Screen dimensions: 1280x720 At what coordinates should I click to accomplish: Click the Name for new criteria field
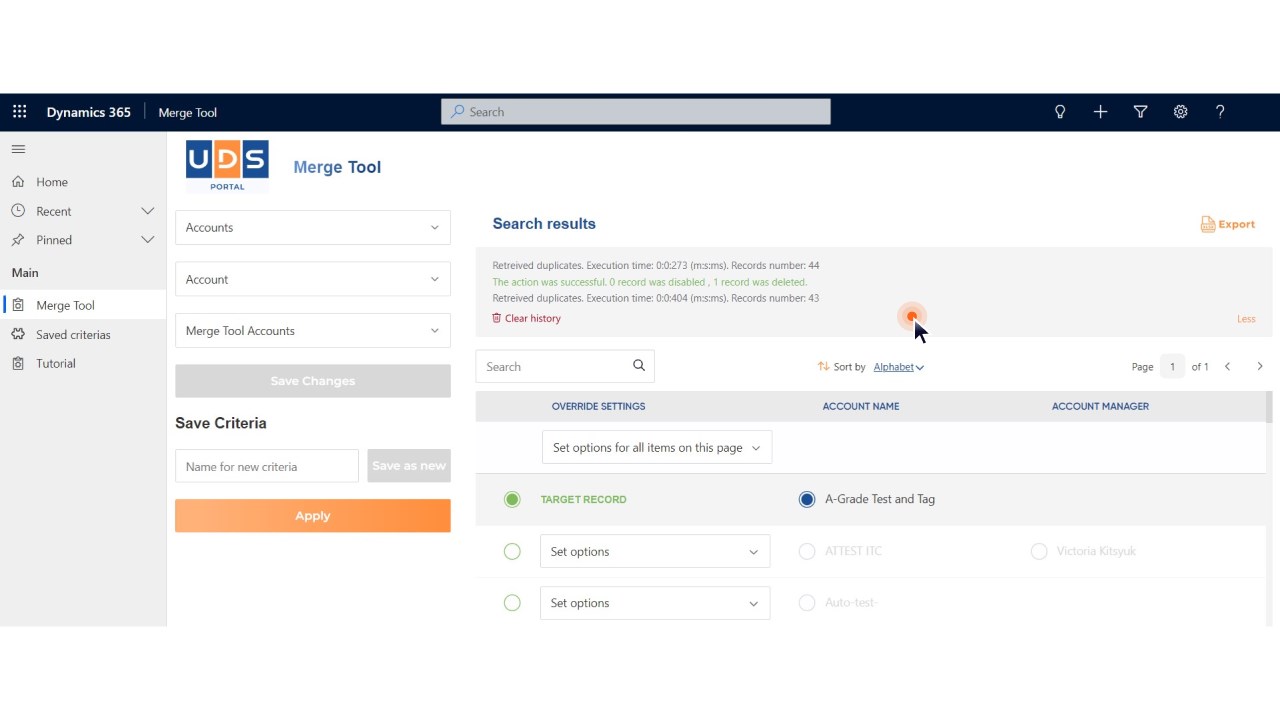click(x=267, y=466)
